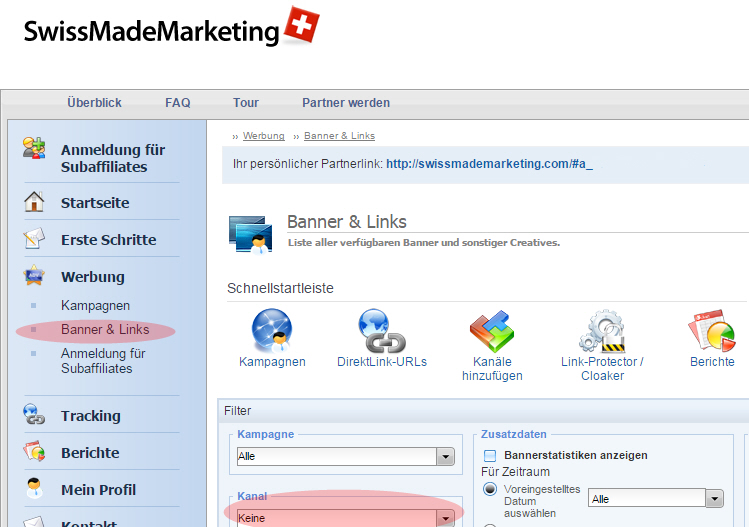This screenshot has width=749, height=527.
Task: Click the Kontakt envelope icon in sidebar
Action: [34, 521]
